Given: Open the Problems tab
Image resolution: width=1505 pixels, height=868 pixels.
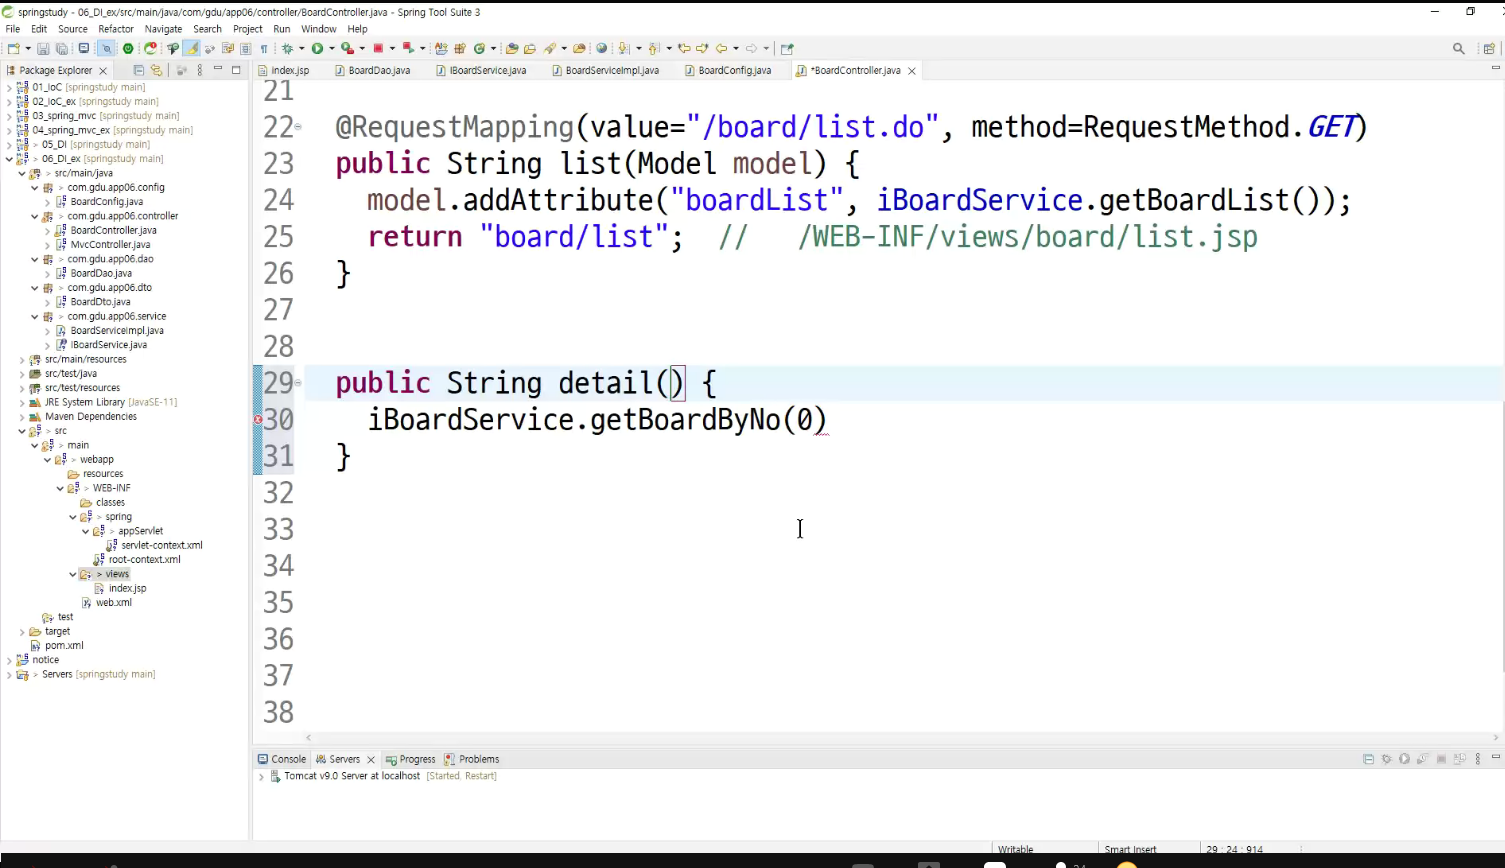Looking at the screenshot, I should 471,760.
